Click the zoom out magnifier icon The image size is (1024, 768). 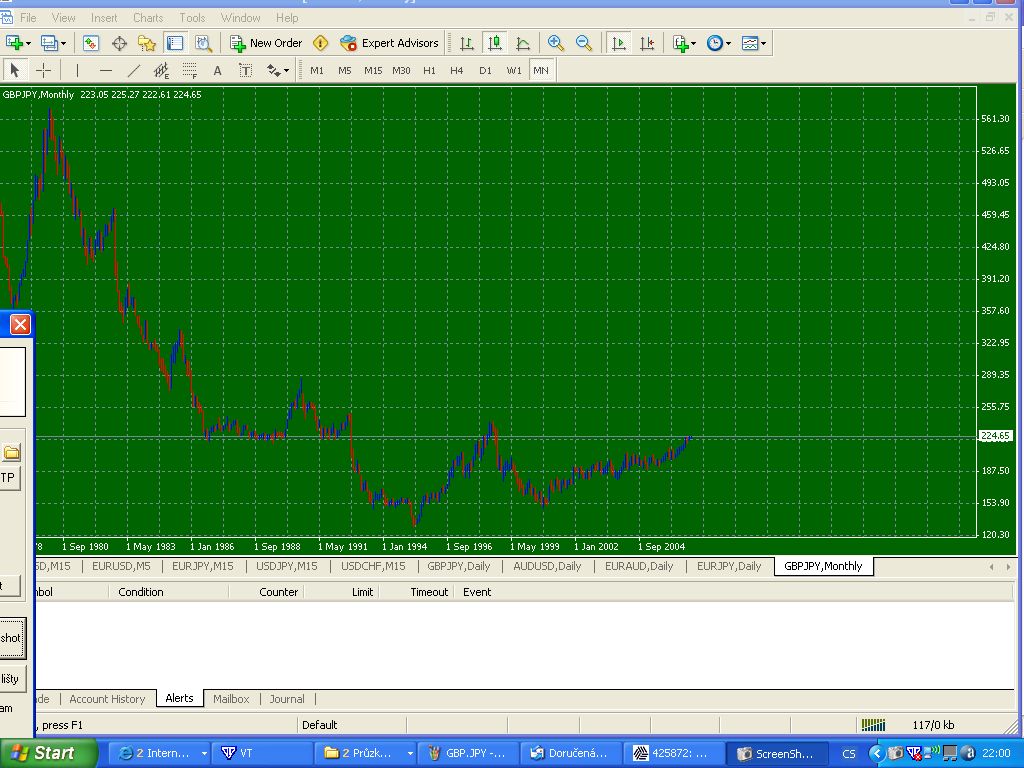[x=584, y=43]
